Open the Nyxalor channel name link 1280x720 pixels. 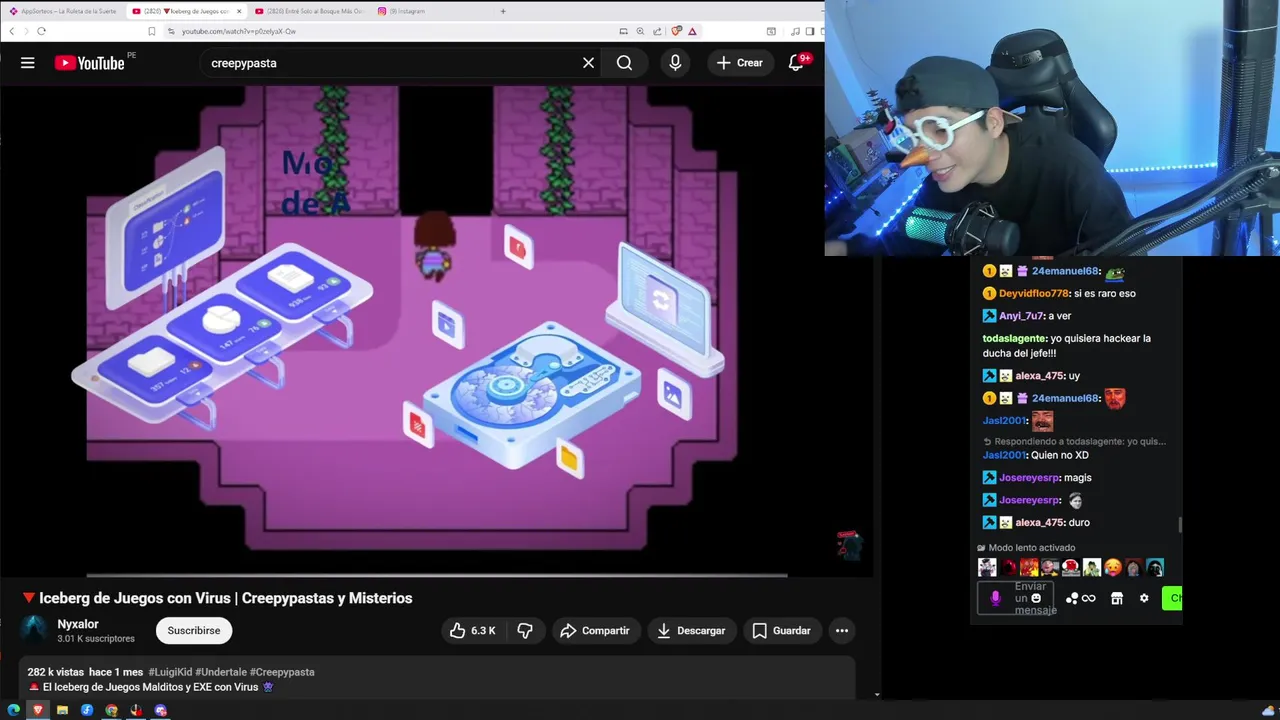tap(78, 624)
